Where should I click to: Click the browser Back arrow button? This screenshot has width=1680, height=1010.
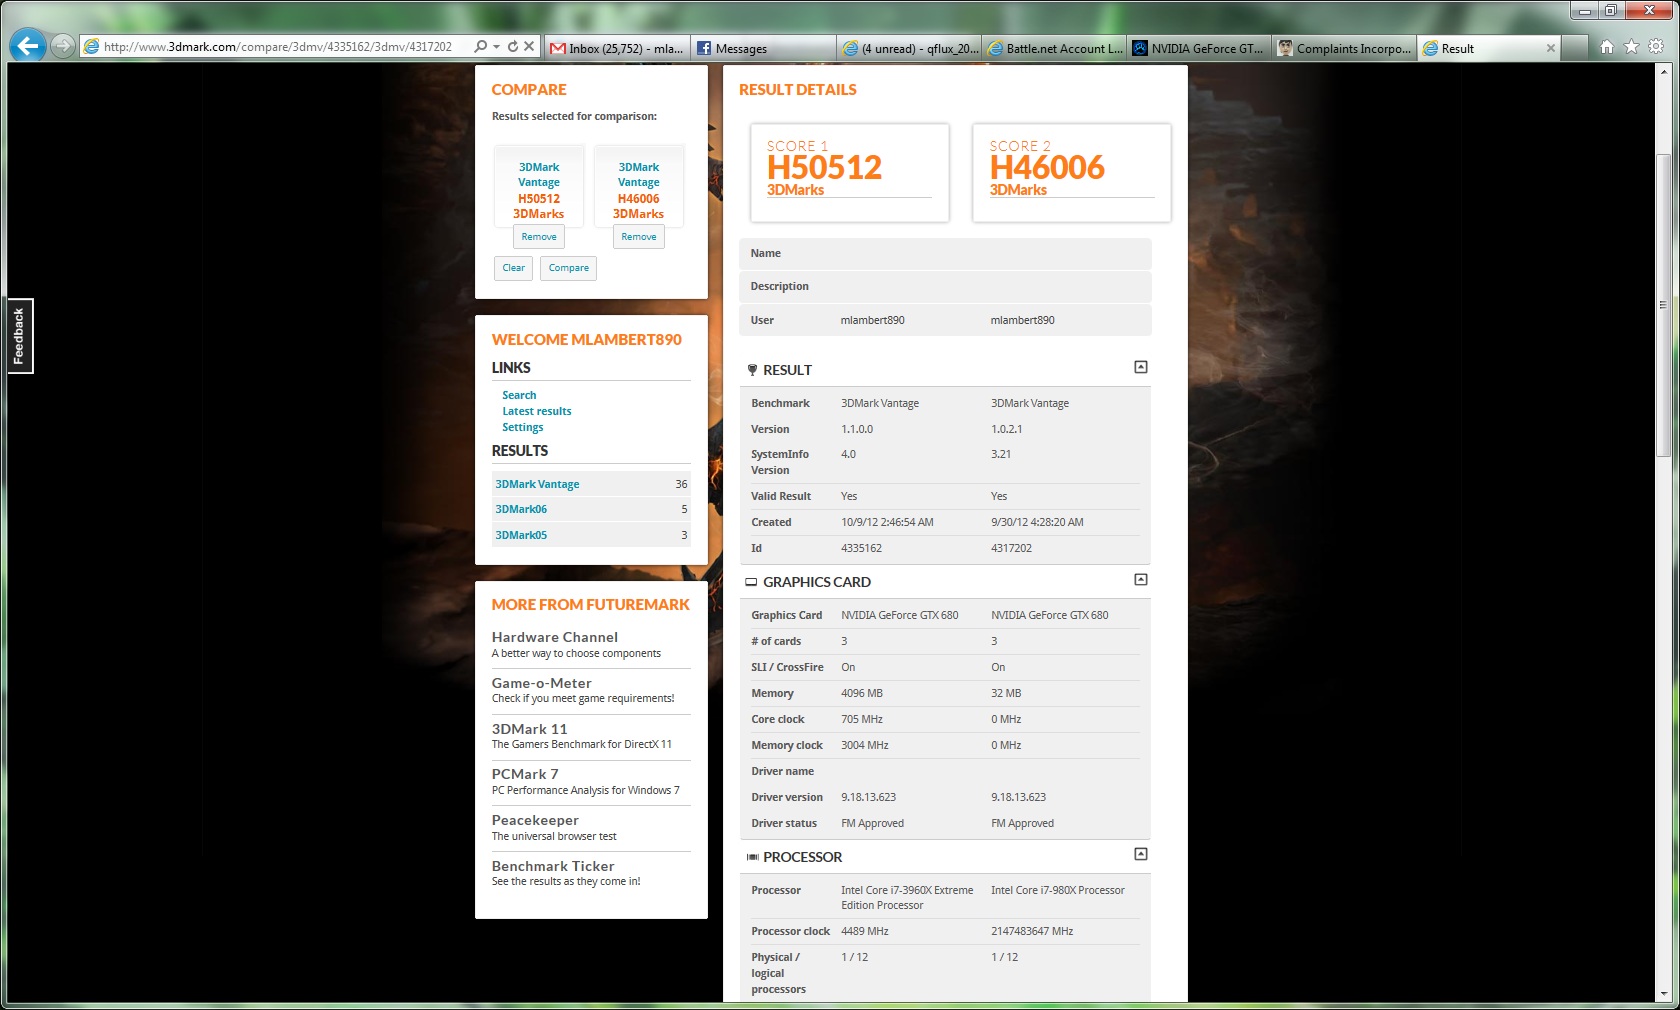point(28,46)
